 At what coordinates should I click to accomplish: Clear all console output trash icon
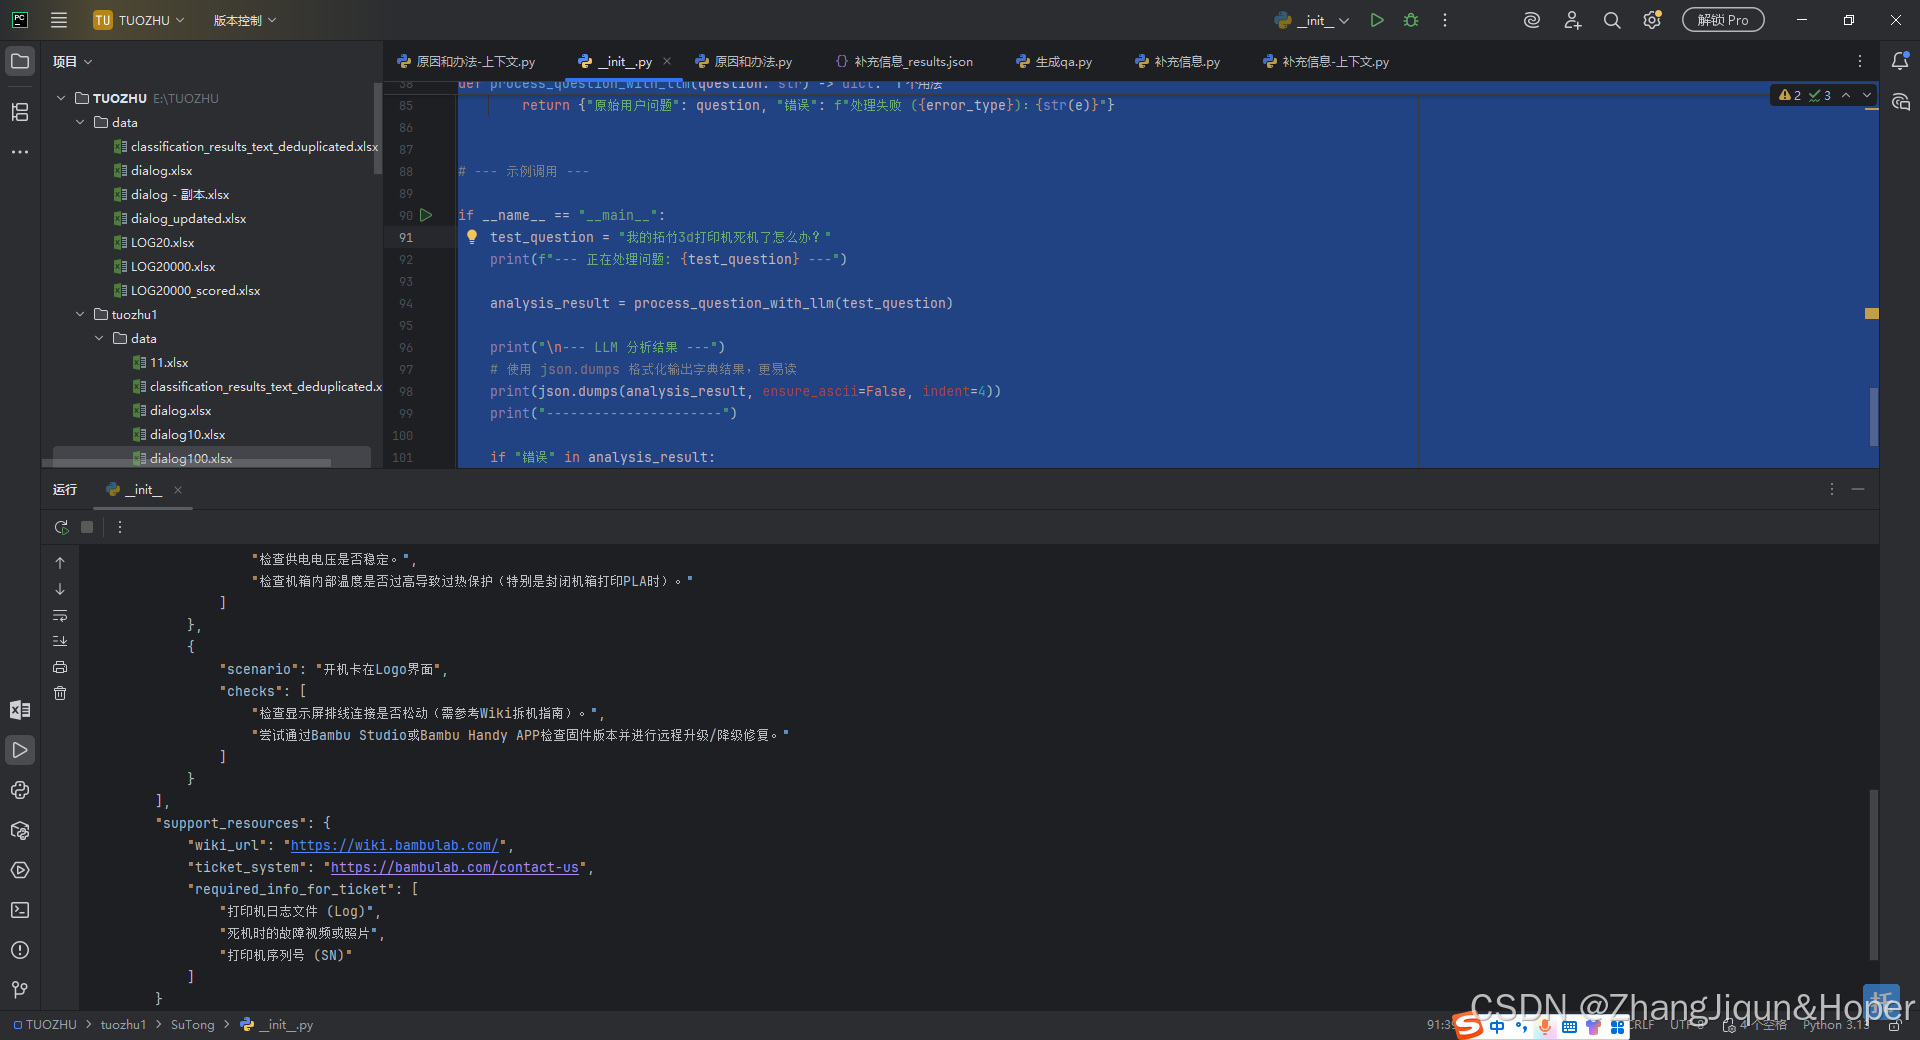60,693
